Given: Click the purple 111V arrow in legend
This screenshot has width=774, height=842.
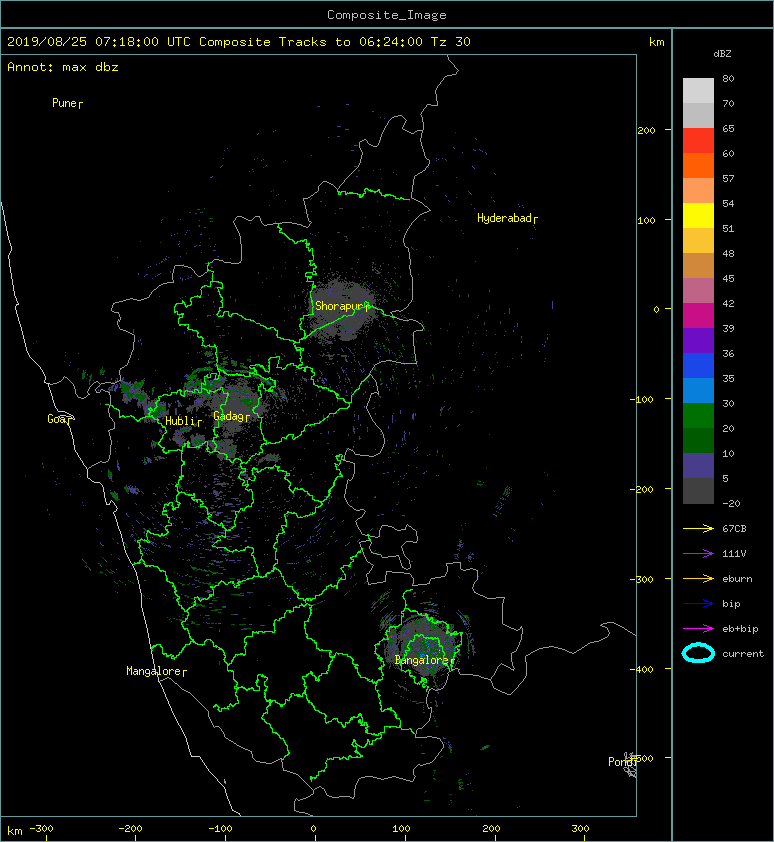Looking at the screenshot, I should [x=698, y=554].
